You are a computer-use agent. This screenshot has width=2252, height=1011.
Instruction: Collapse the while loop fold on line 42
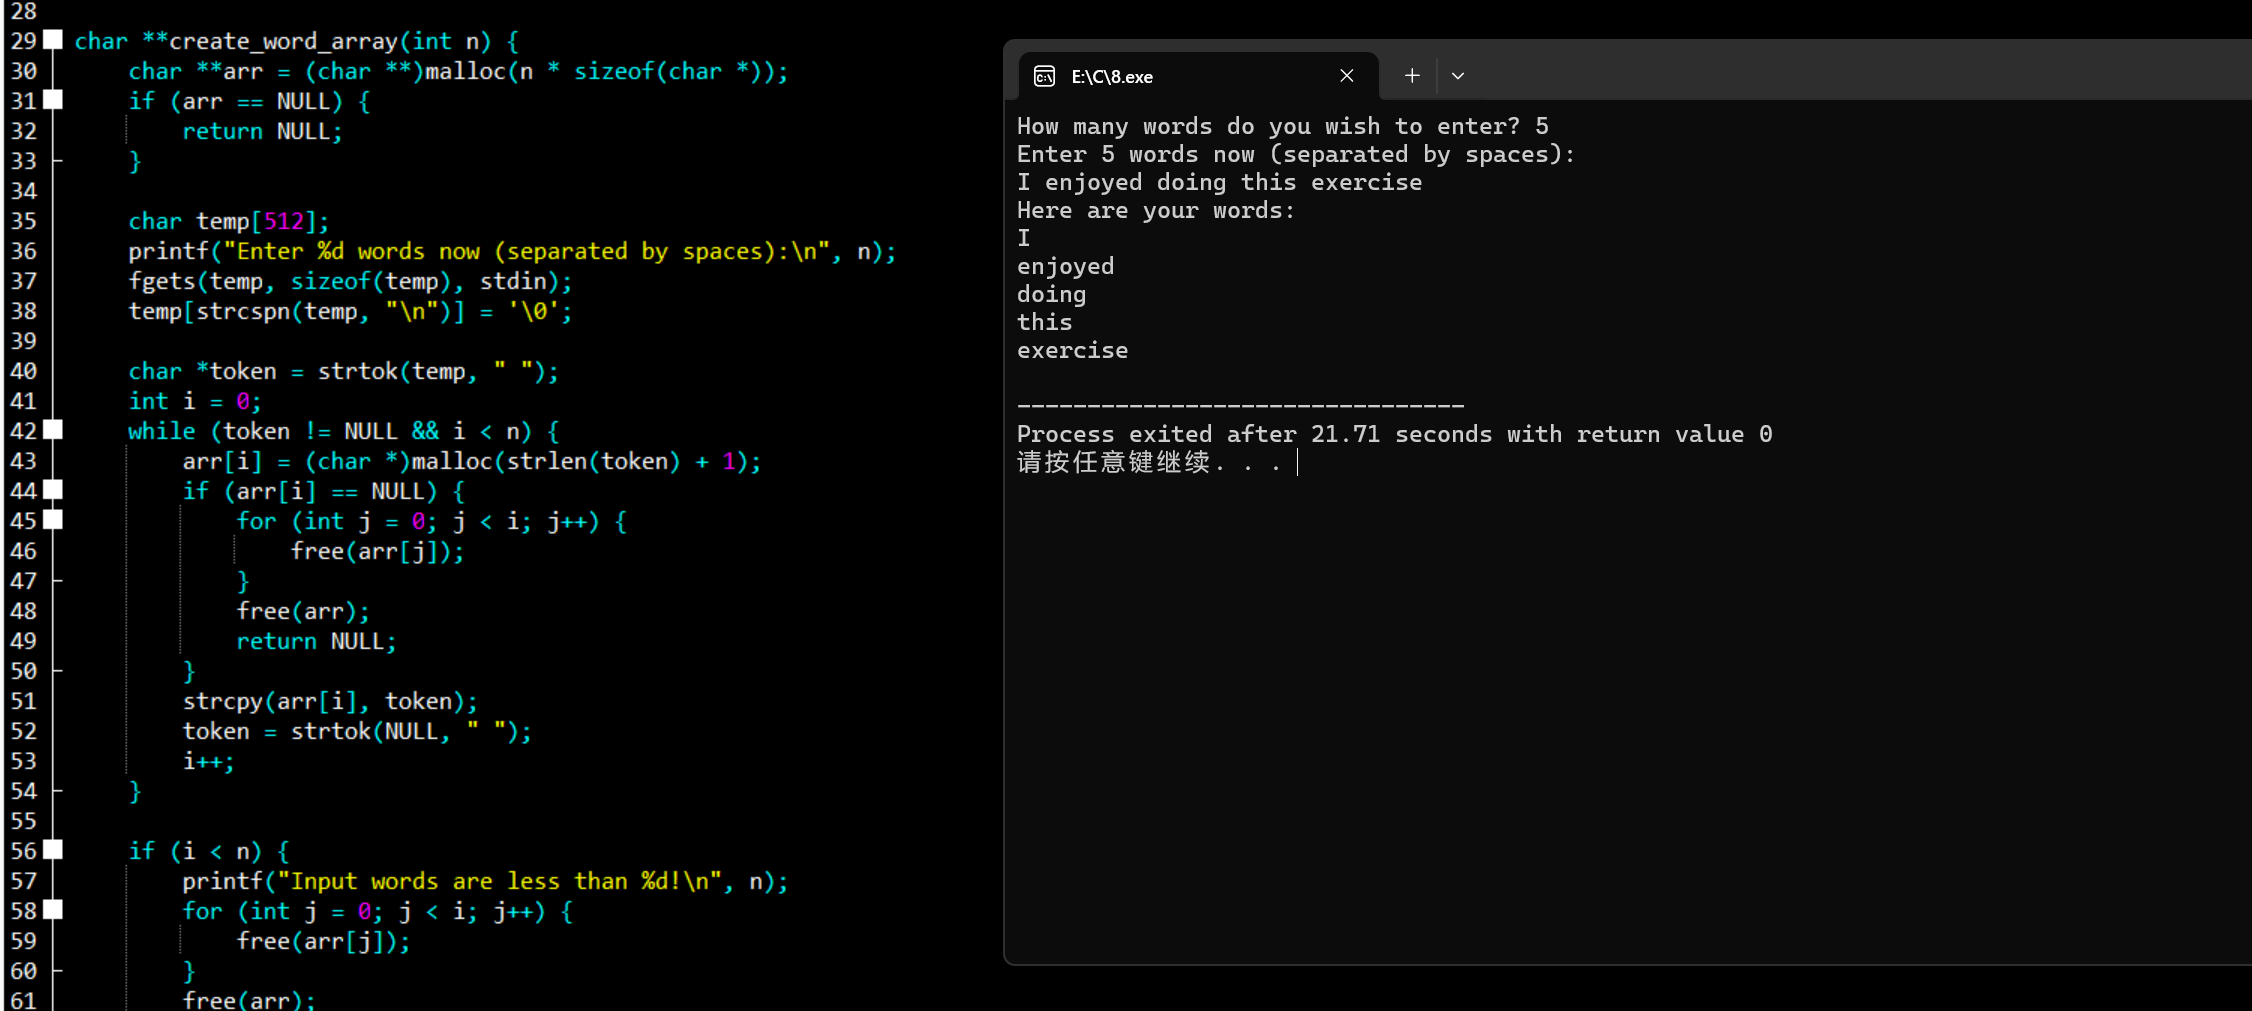[54, 430]
